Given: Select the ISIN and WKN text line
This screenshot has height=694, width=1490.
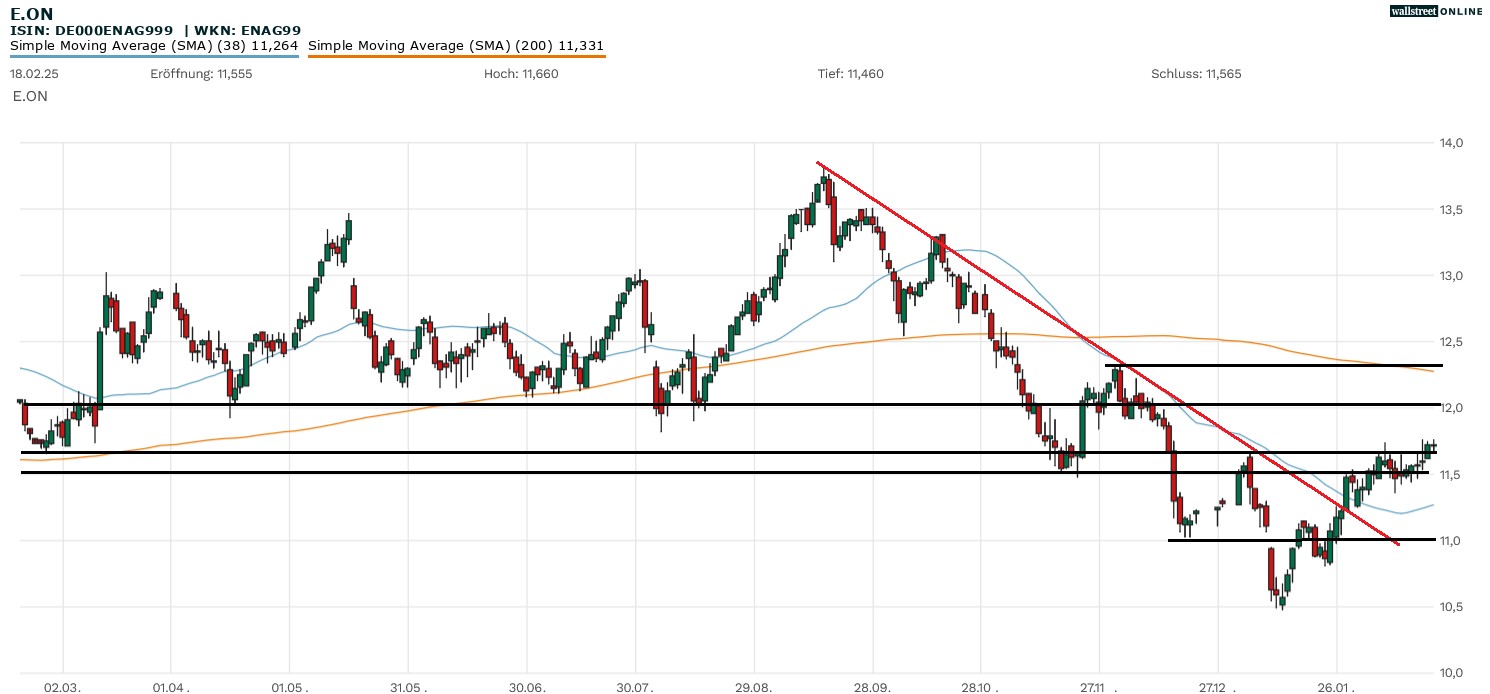Looking at the screenshot, I should (x=155, y=31).
